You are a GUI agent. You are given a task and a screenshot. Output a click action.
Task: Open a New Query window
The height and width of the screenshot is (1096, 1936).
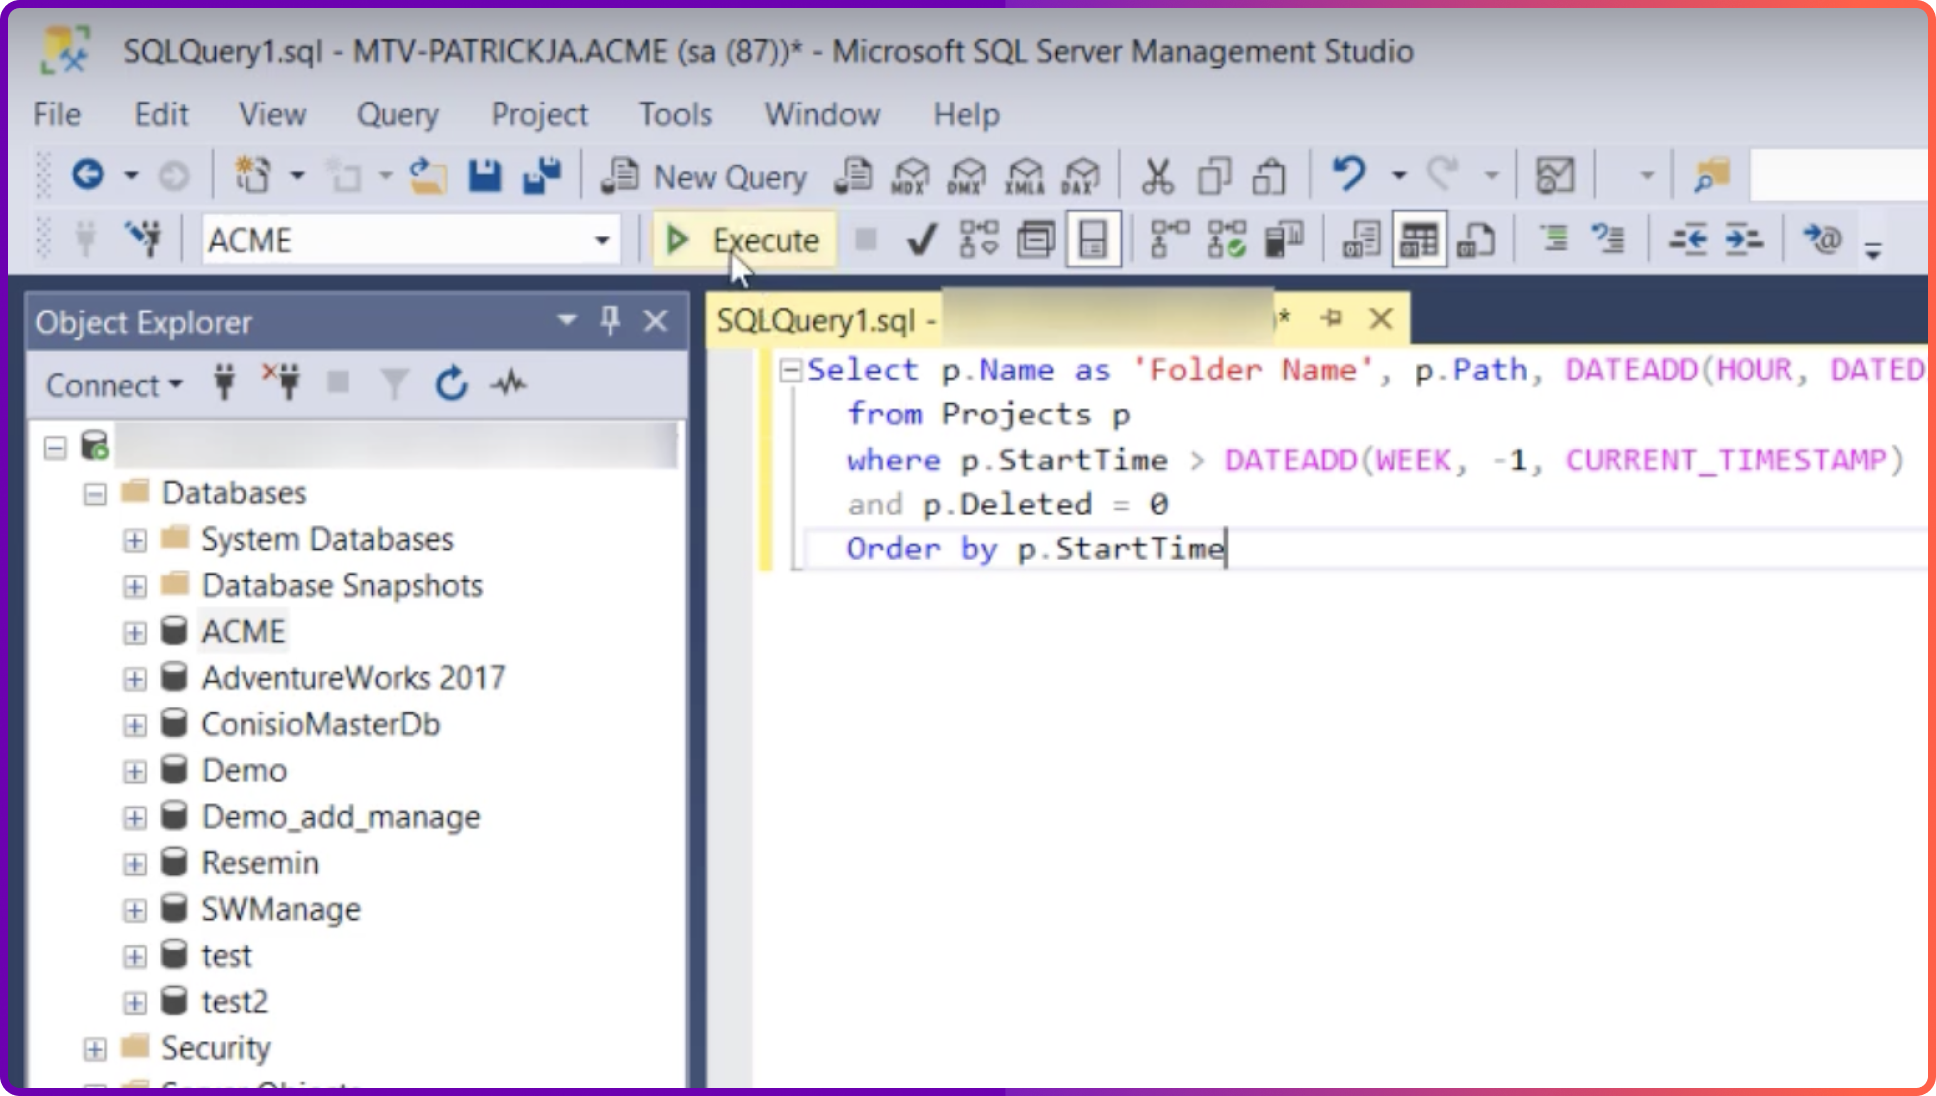pyautogui.click(x=704, y=177)
